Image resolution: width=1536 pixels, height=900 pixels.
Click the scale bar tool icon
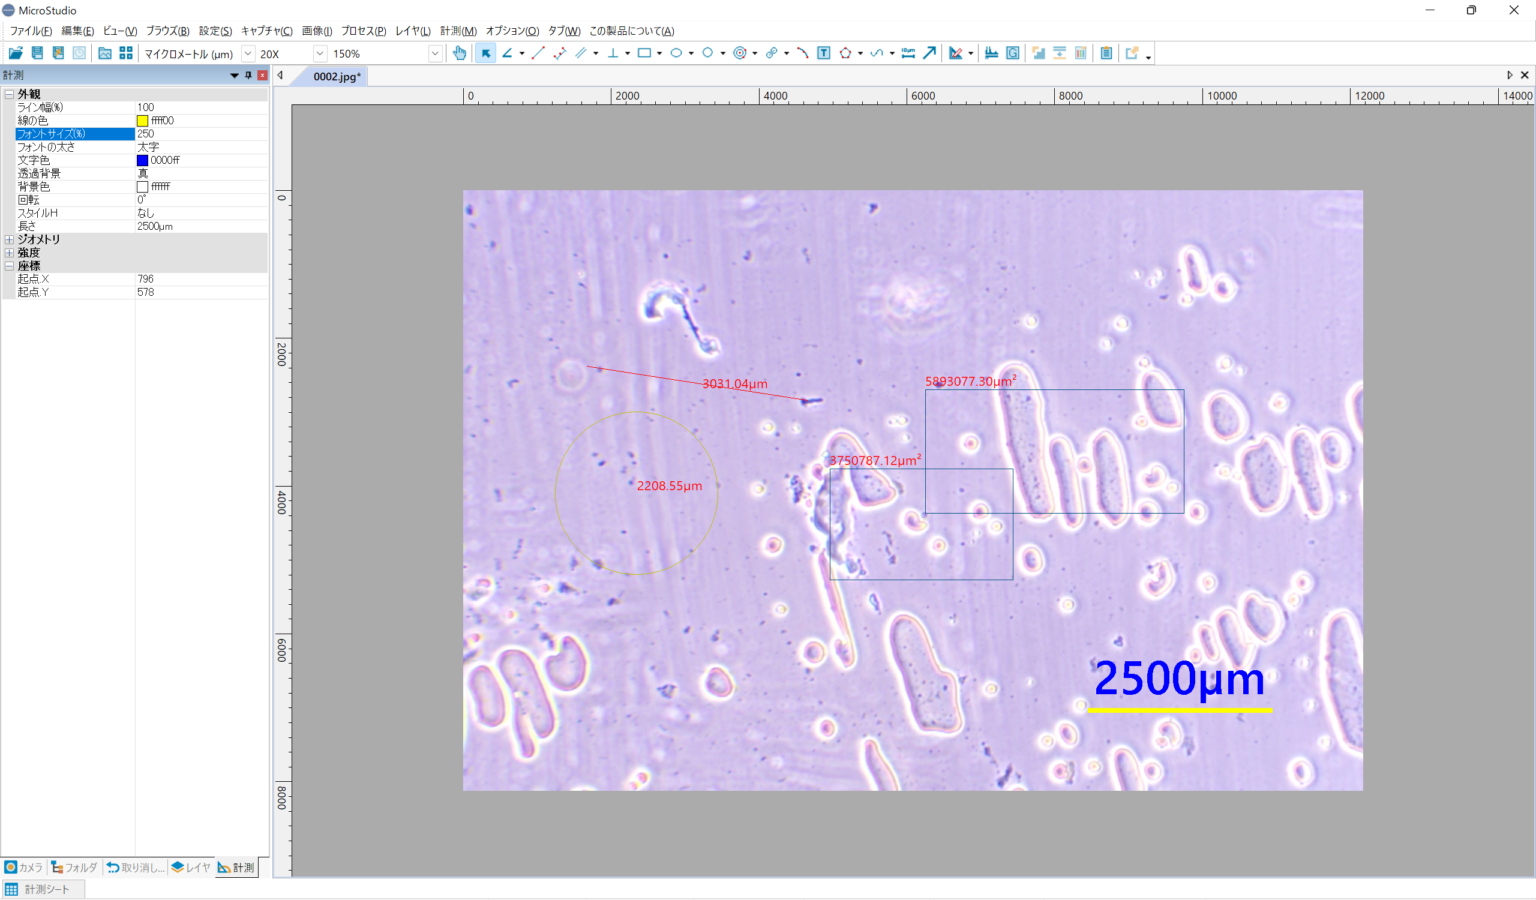click(908, 53)
